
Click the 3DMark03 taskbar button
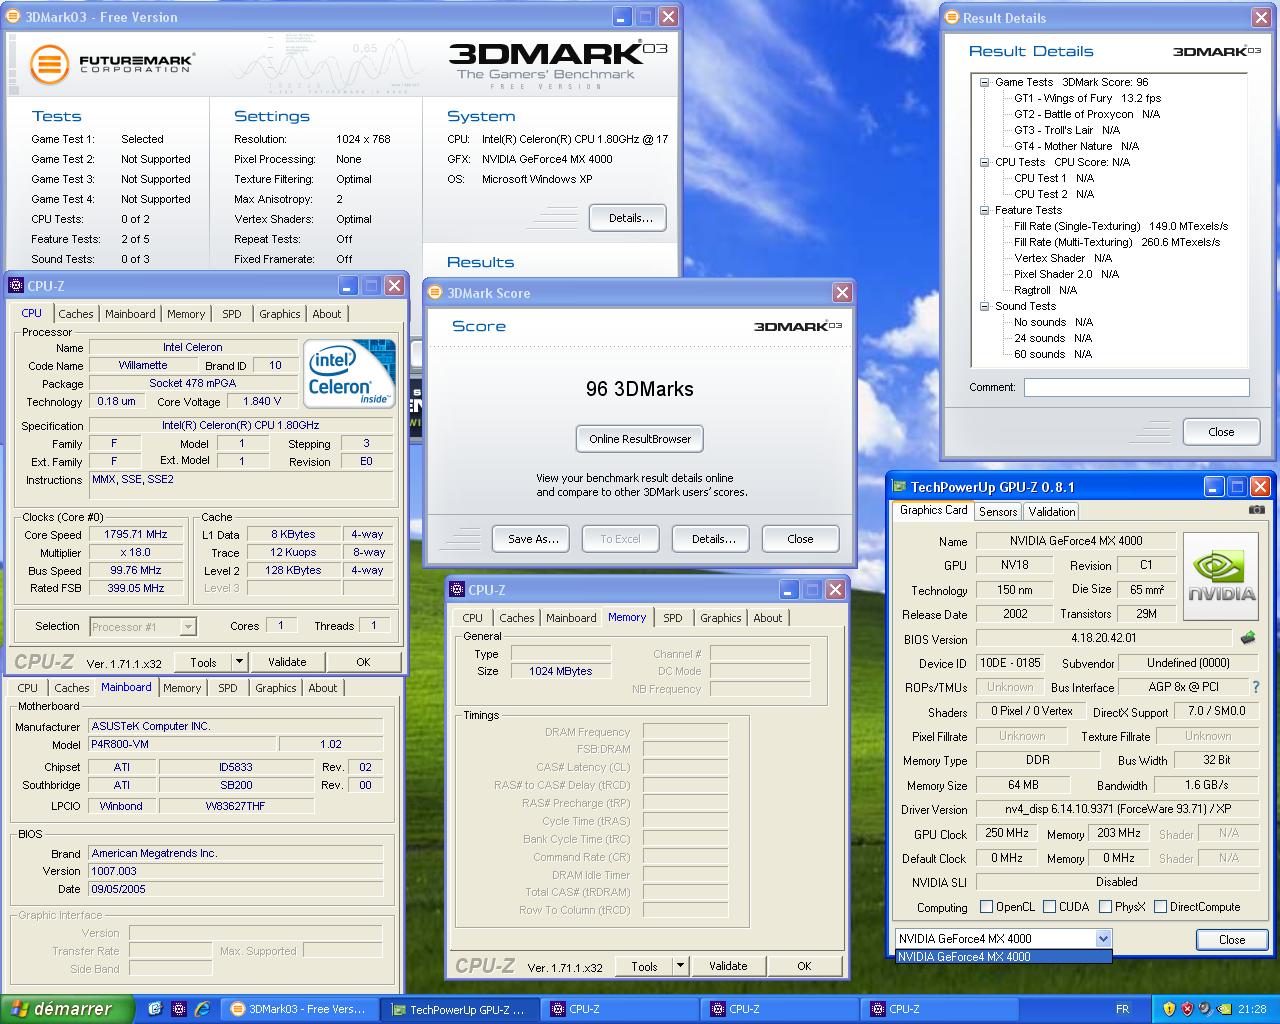point(298,1009)
